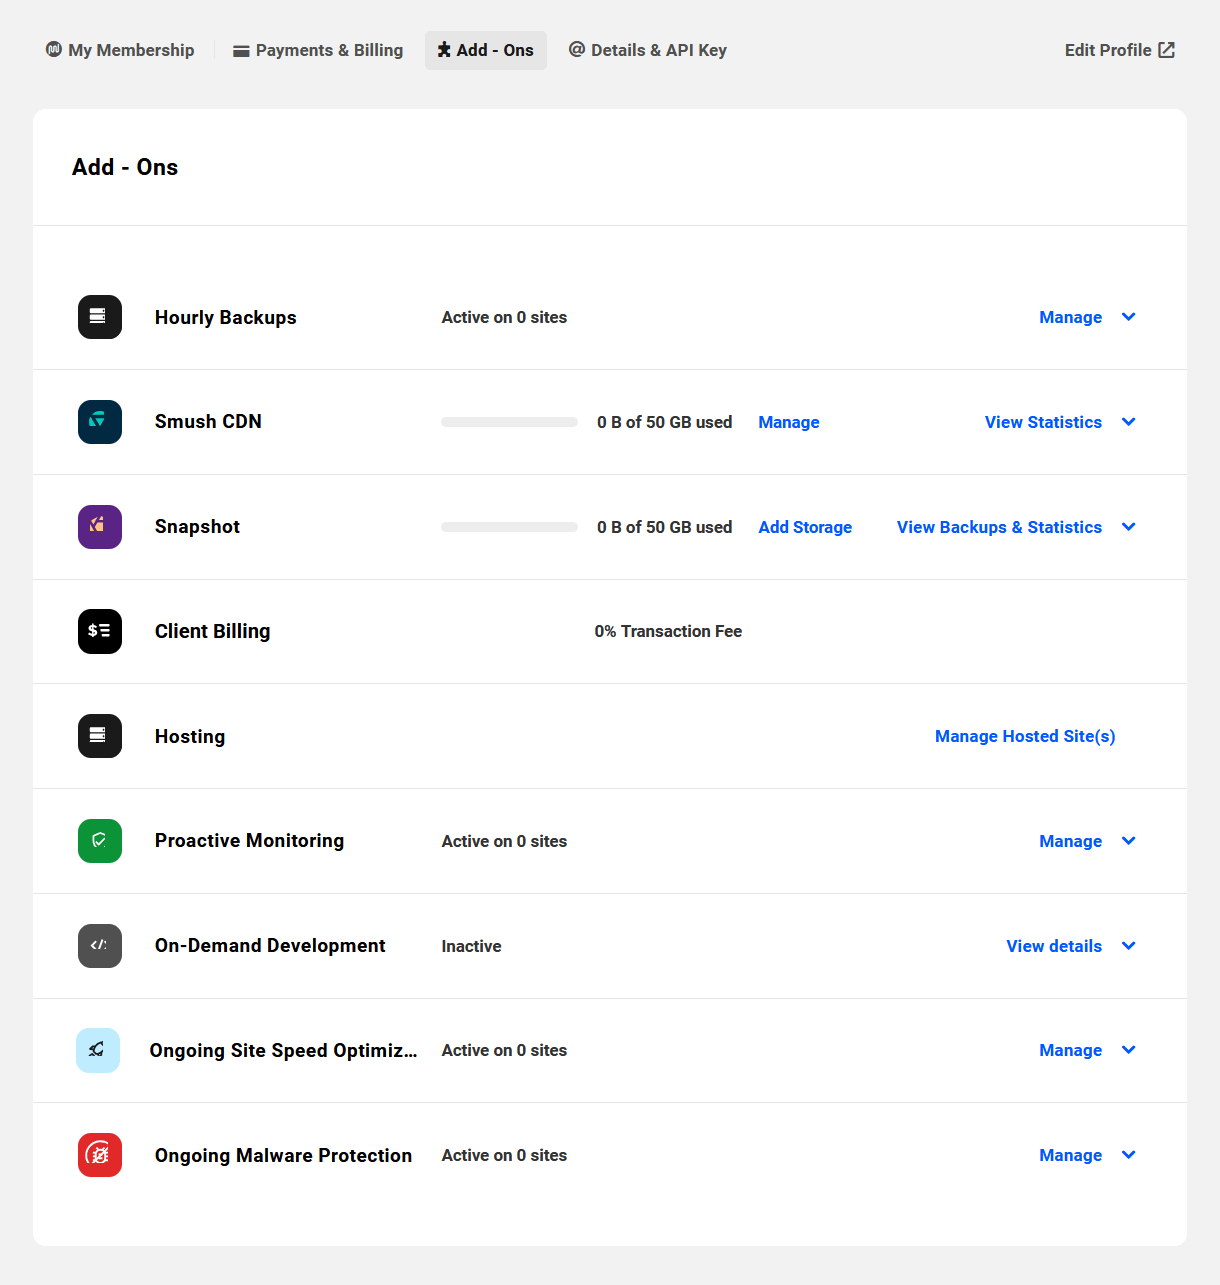This screenshot has height=1285, width=1220.
Task: Click the Hosting server icon
Action: (100, 736)
